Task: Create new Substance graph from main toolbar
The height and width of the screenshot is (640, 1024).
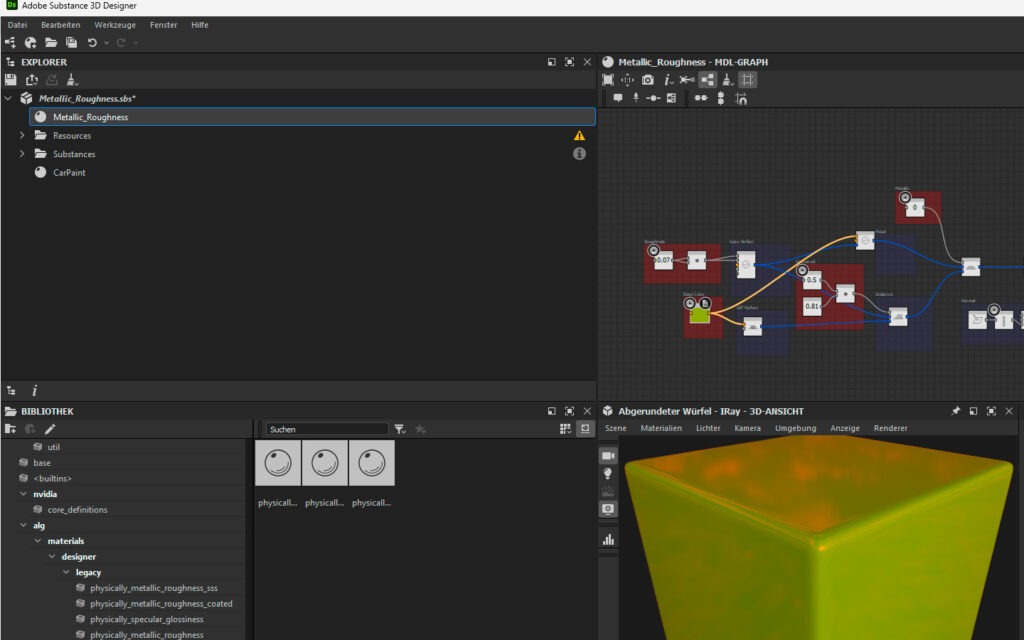Action: pyautogui.click(x=10, y=42)
